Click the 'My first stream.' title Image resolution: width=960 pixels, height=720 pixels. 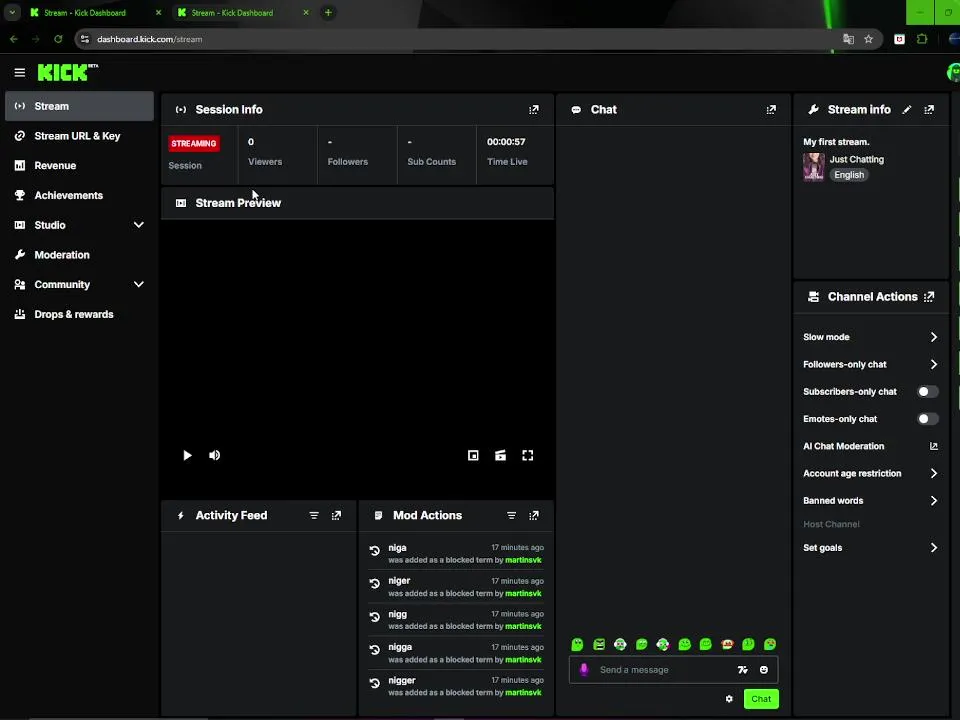coord(836,142)
